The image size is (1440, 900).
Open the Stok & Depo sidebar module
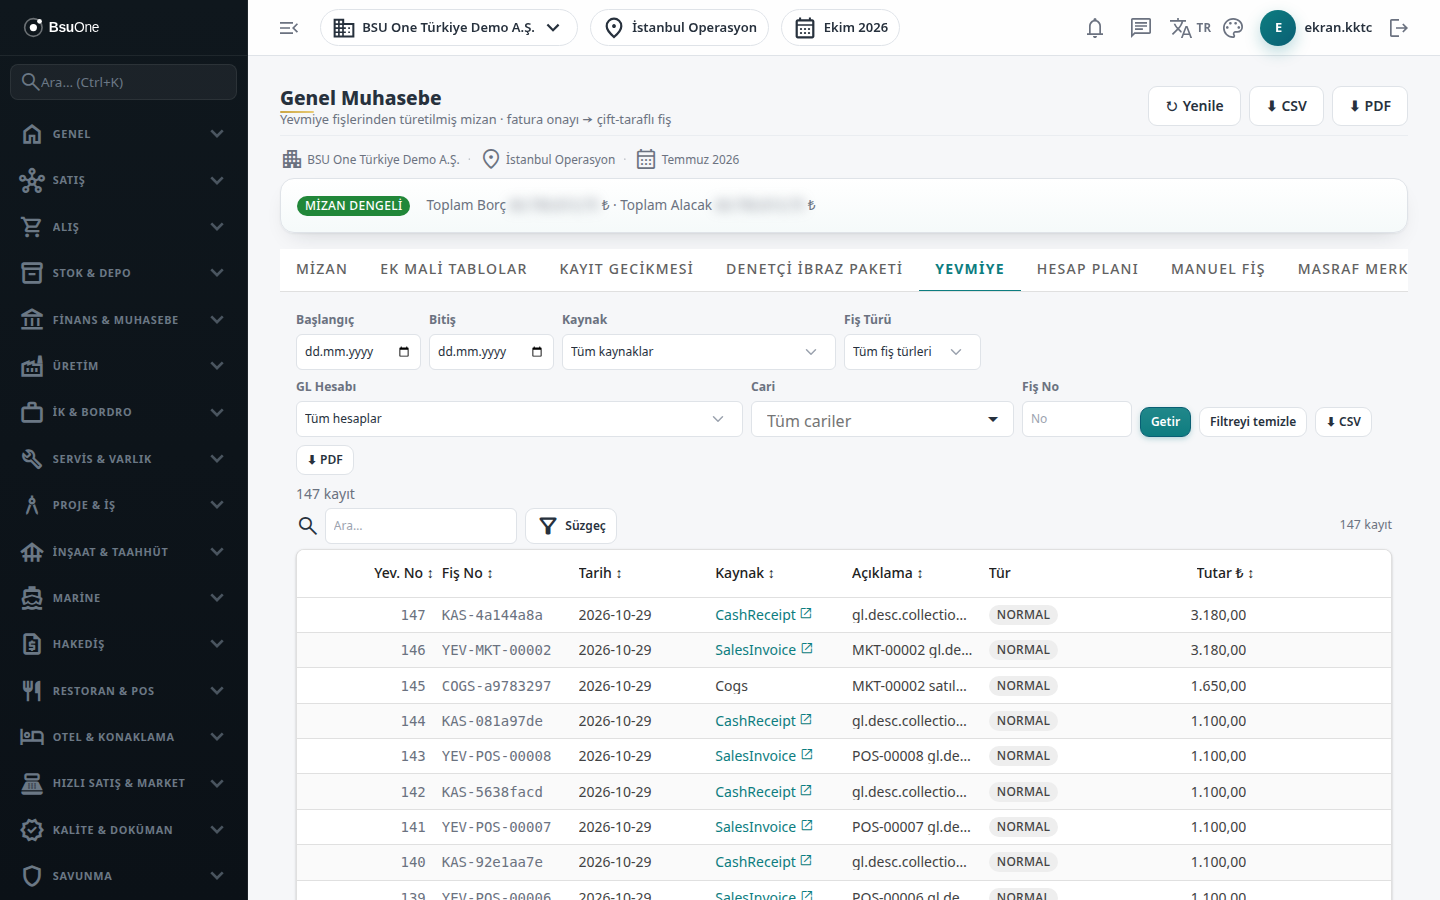tap(124, 273)
